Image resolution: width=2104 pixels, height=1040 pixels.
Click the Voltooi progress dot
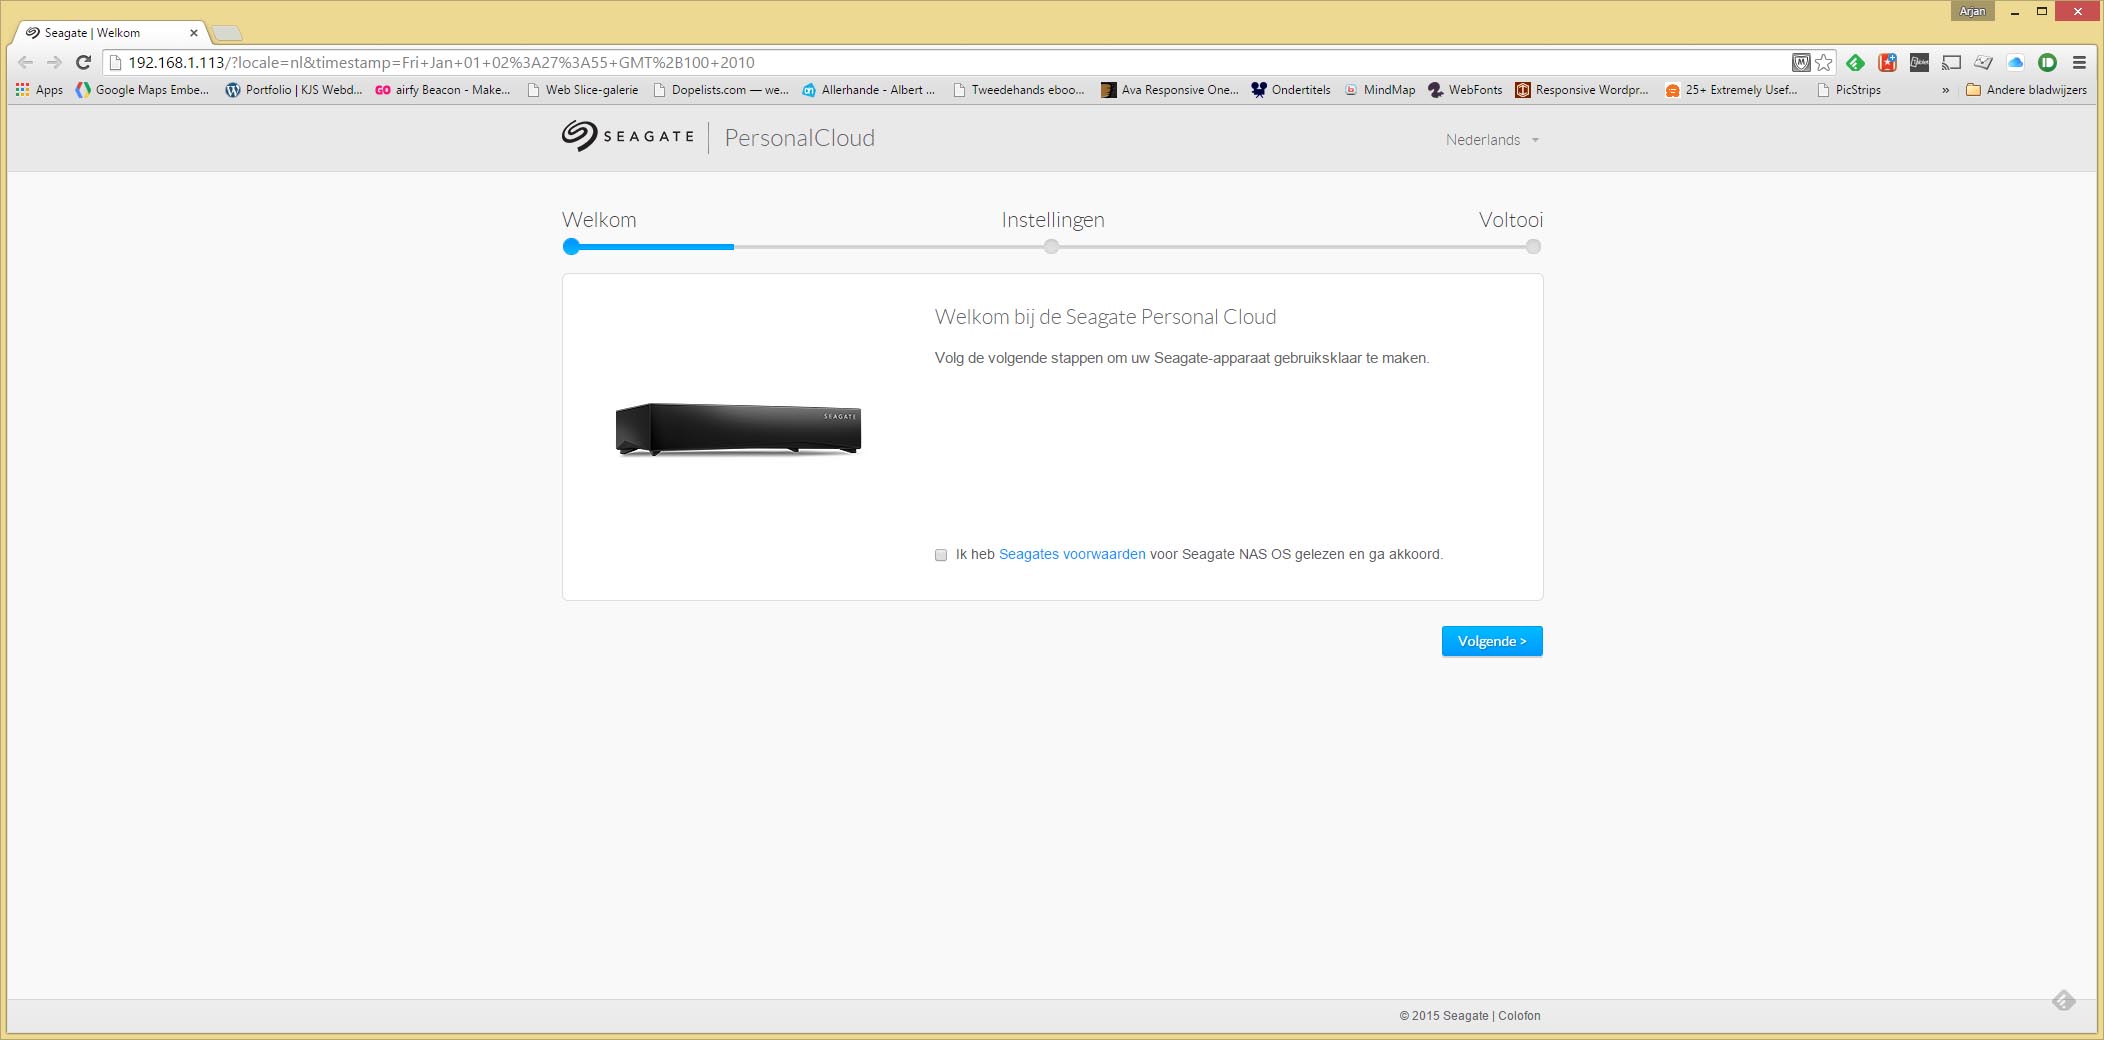(1533, 247)
